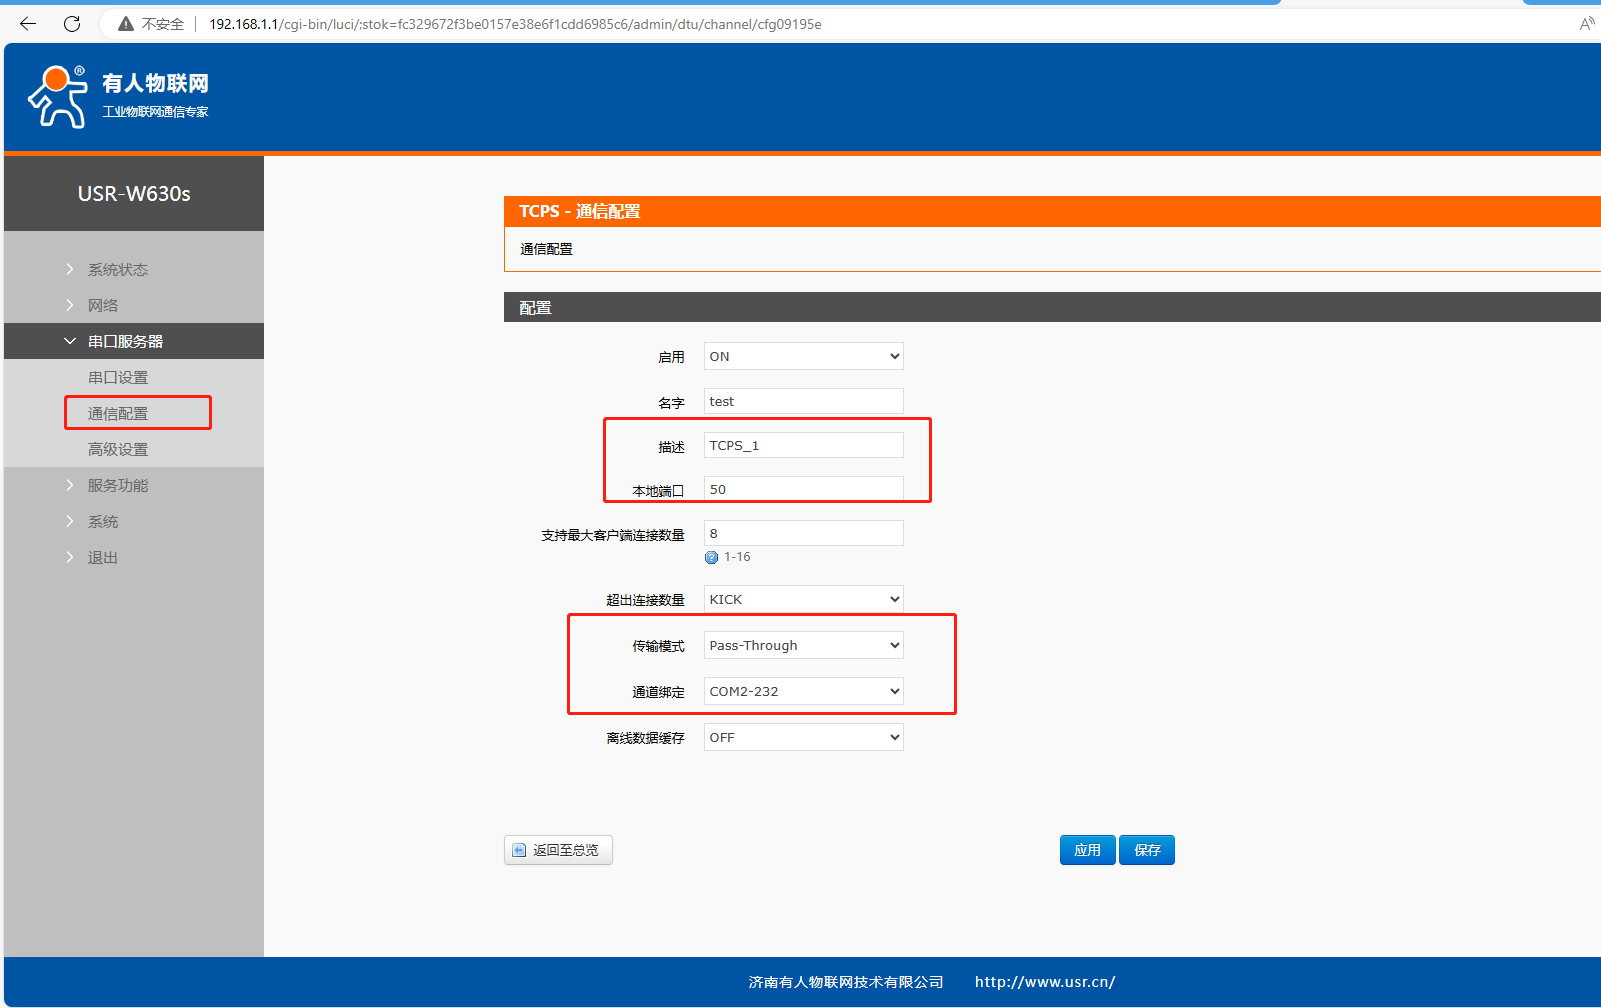Open 串口设置 in the sidebar
Viewport: 1601px width, 1008px height.
pyautogui.click(x=118, y=378)
